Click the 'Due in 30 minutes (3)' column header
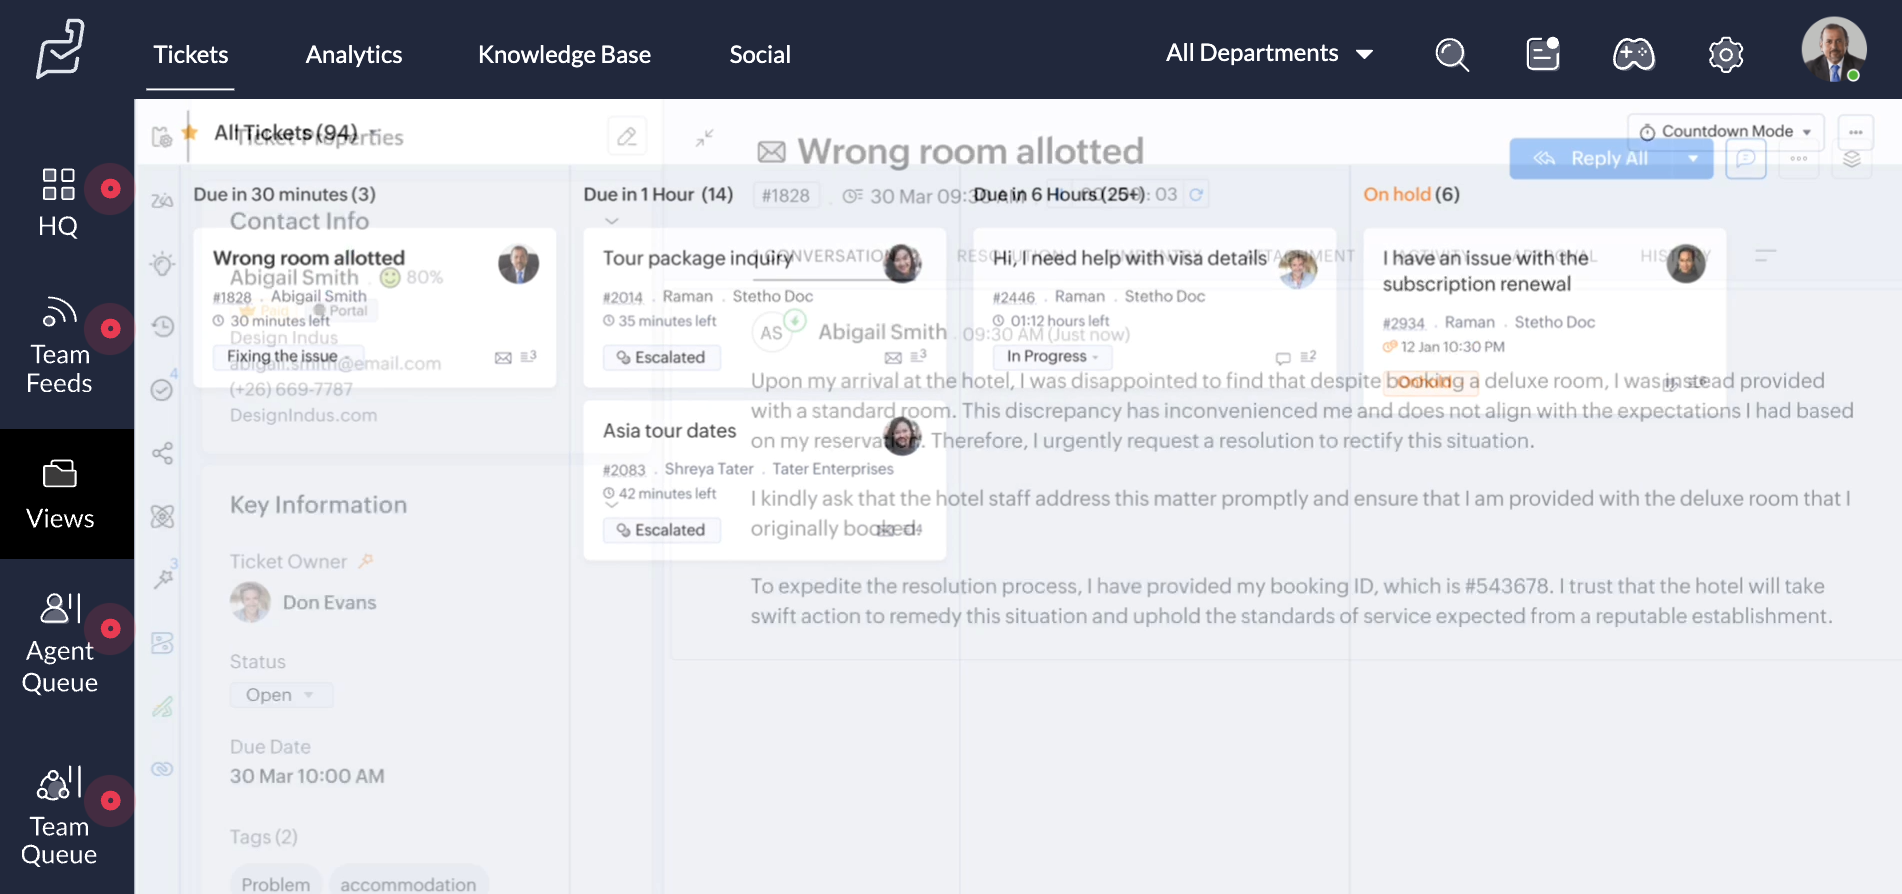Viewport: 1902px width, 894px height. click(x=285, y=194)
